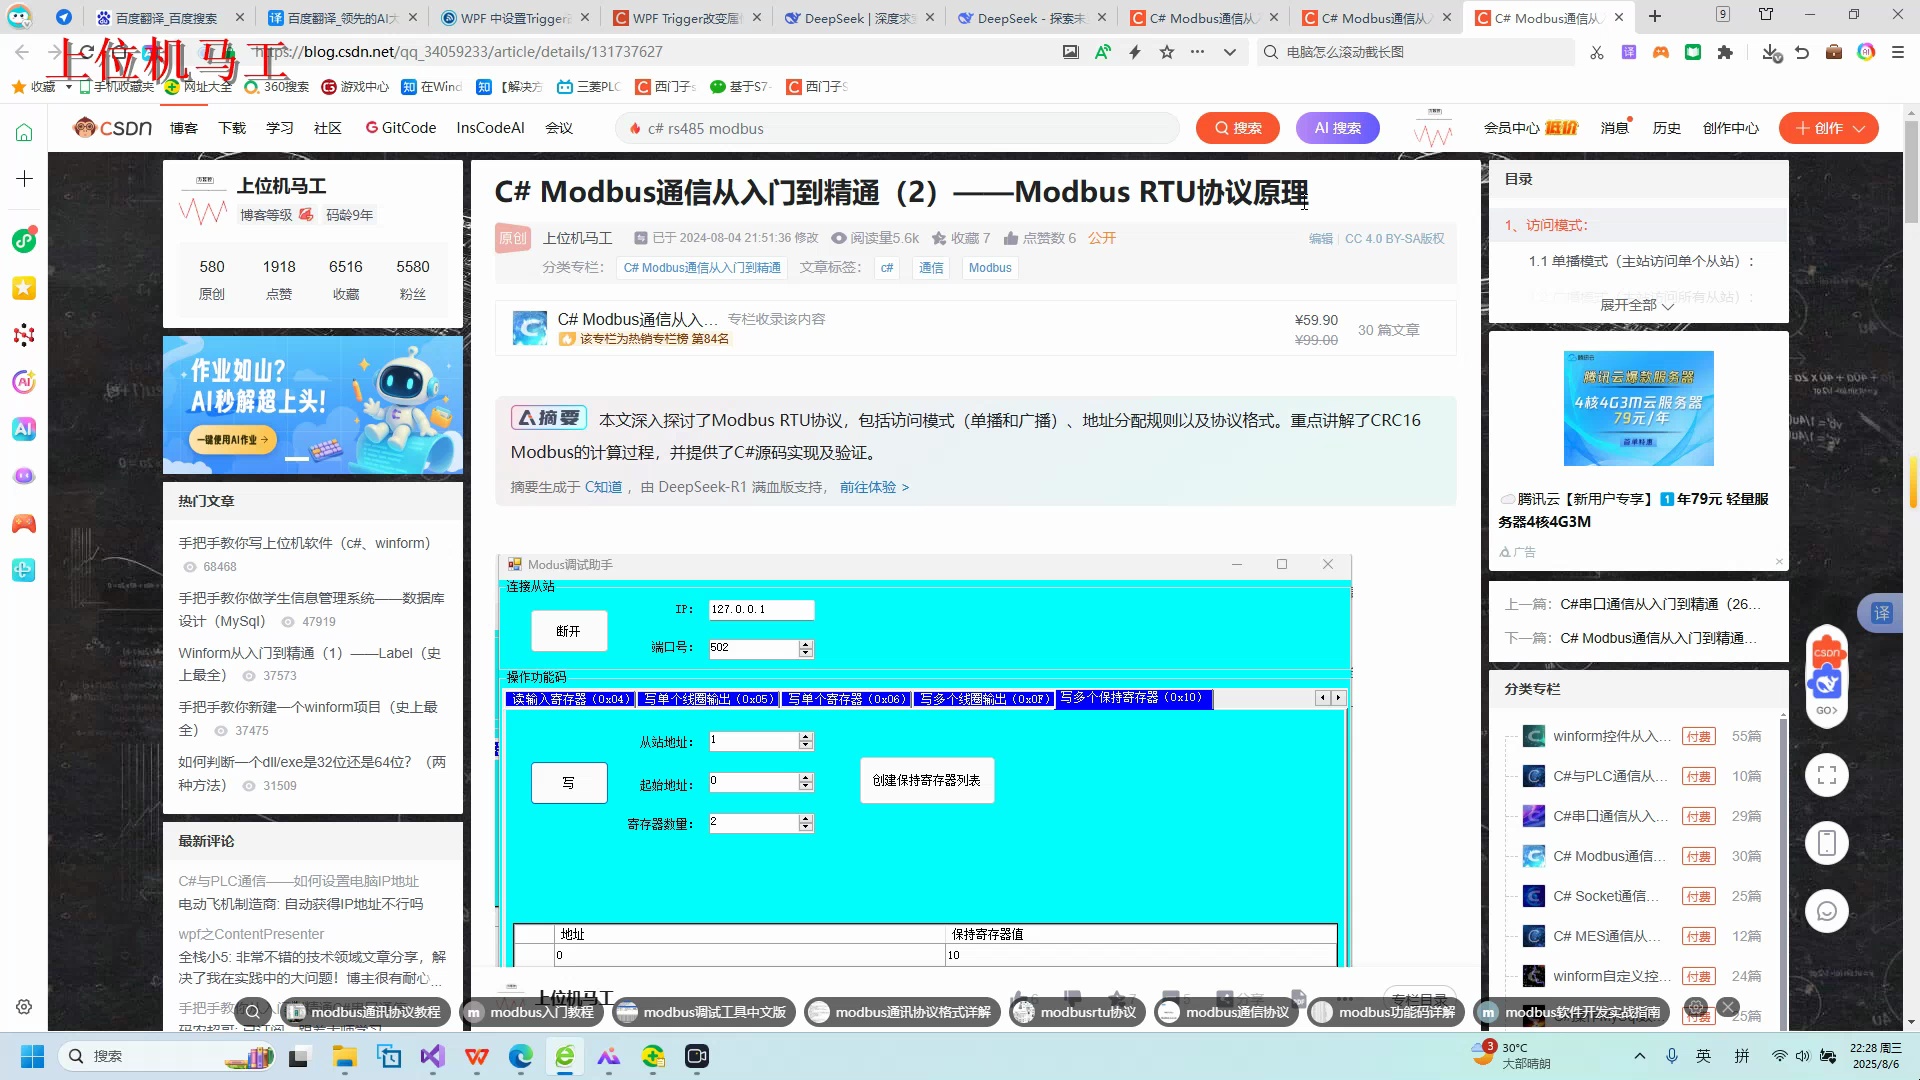
Task: Launch screen recorder icon from the taskbar
Action: click(695, 1057)
